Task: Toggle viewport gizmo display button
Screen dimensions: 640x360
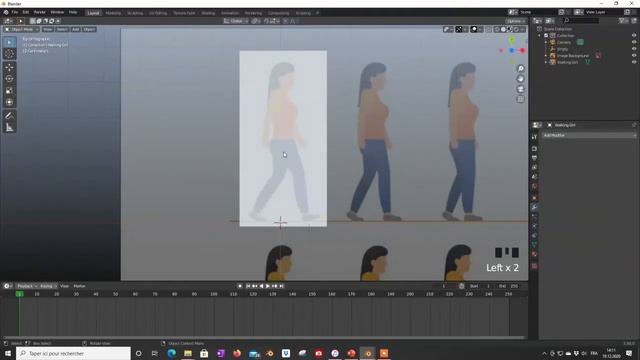Action: pos(459,29)
